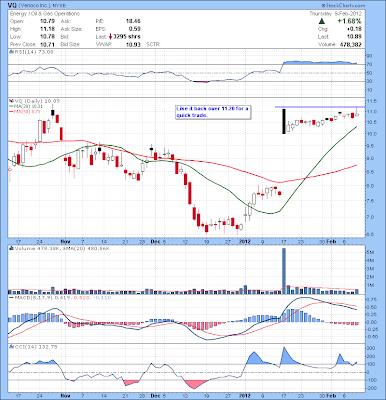The height and width of the screenshot is (400, 386).
Task: Click the Volume panel bar-chart icon
Action: pos(10,248)
